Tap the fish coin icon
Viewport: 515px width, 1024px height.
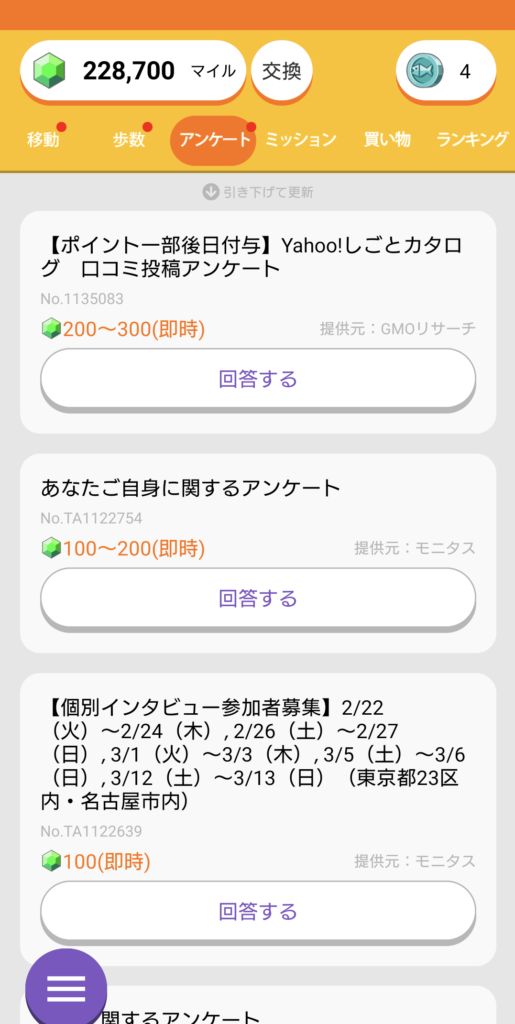click(x=425, y=71)
